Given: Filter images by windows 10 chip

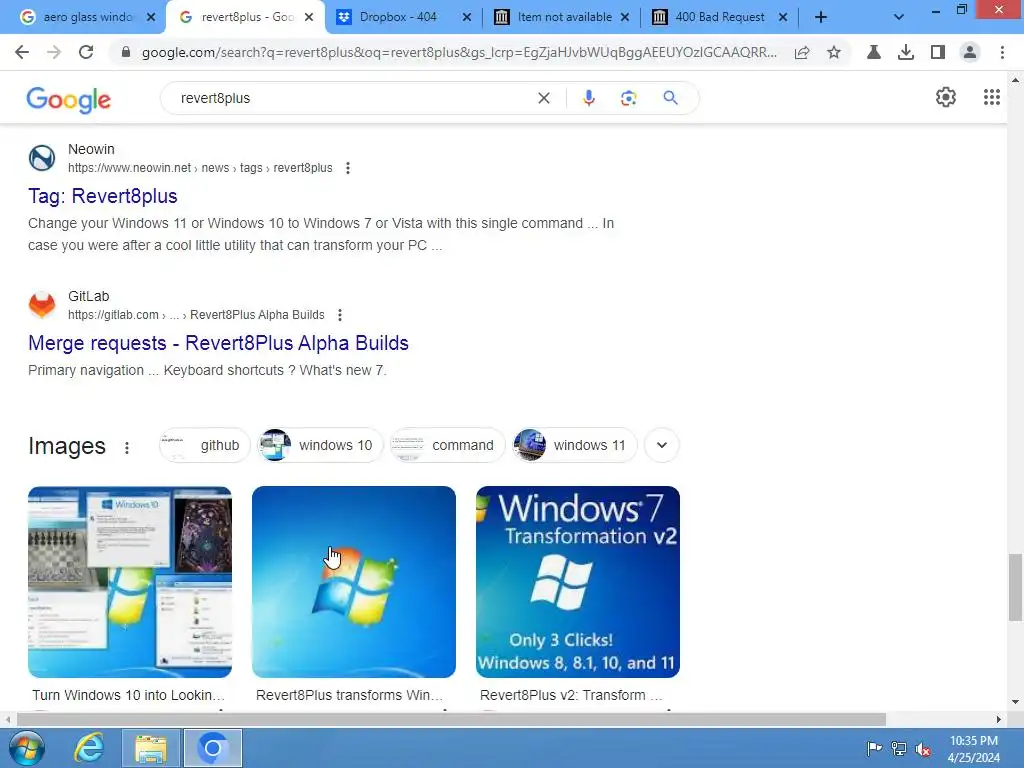Looking at the screenshot, I should click(320, 445).
